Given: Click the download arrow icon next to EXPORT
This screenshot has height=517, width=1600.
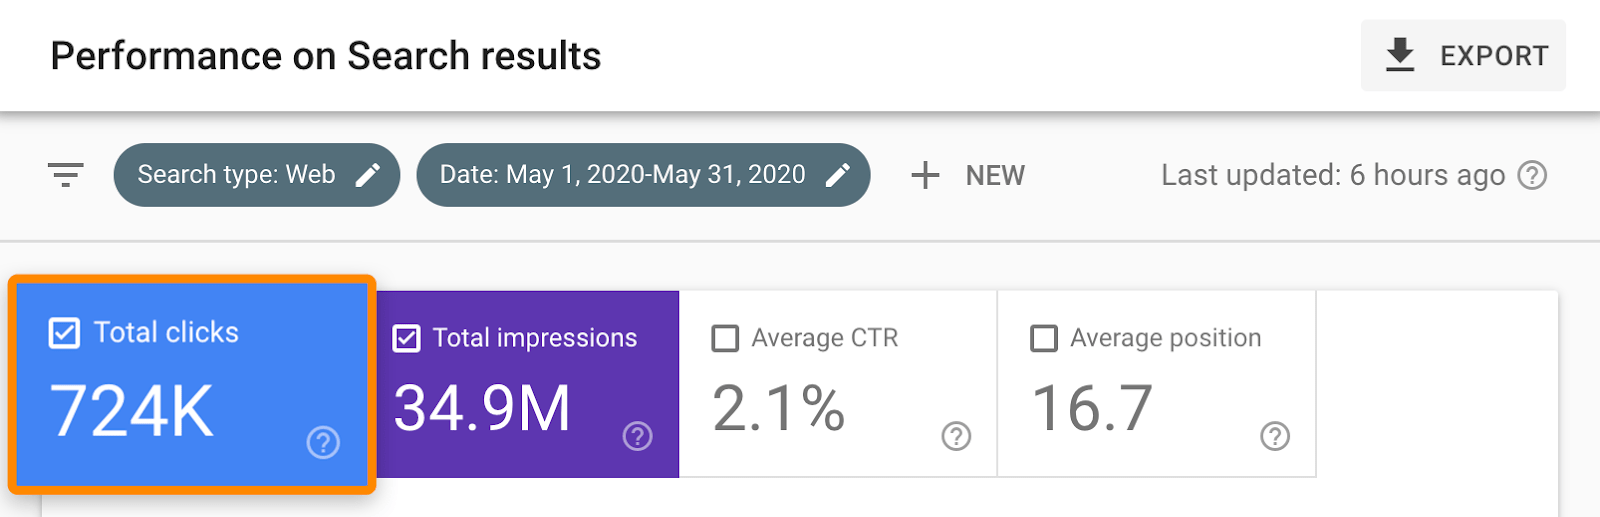Looking at the screenshot, I should pyautogui.click(x=1400, y=55).
